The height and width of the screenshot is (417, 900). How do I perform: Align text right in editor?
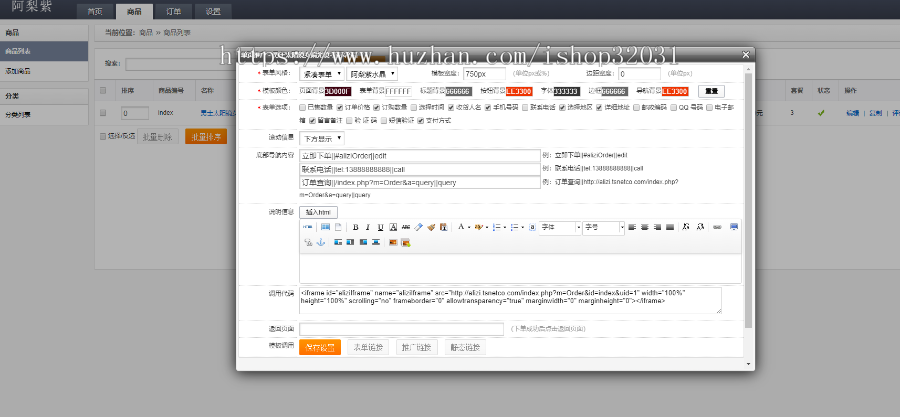(657, 227)
